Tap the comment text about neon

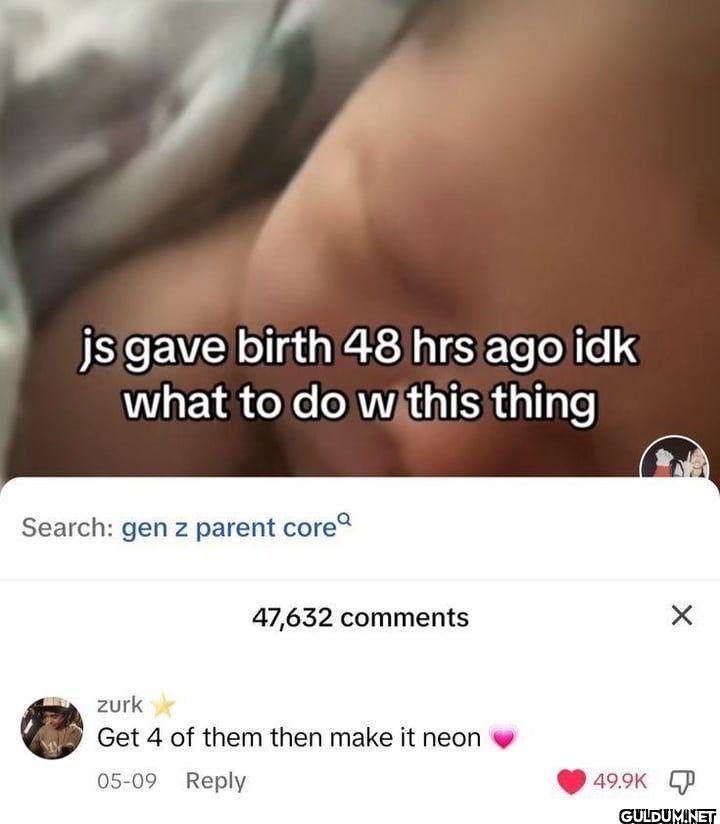pyautogui.click(x=289, y=738)
